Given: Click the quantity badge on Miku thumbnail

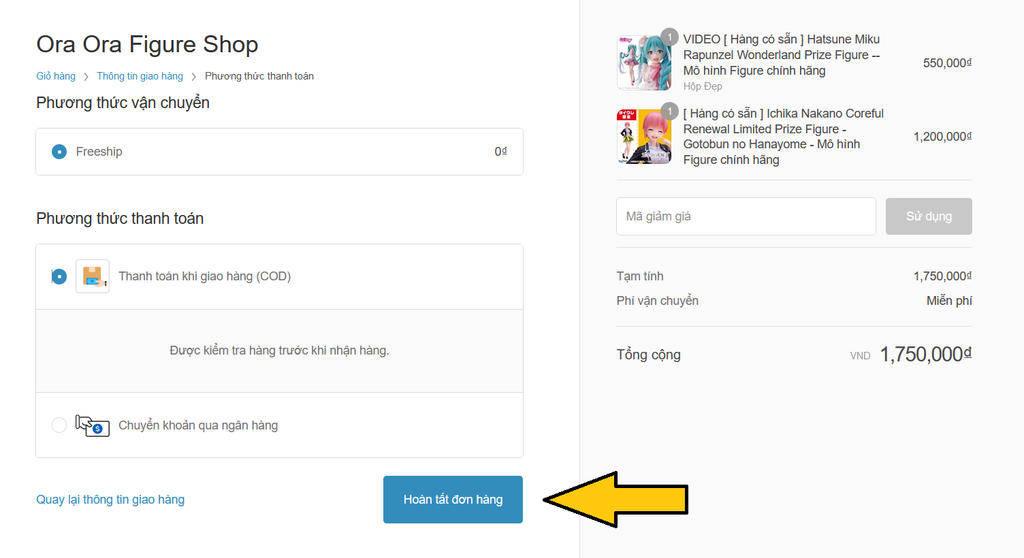Looking at the screenshot, I should (x=670, y=36).
